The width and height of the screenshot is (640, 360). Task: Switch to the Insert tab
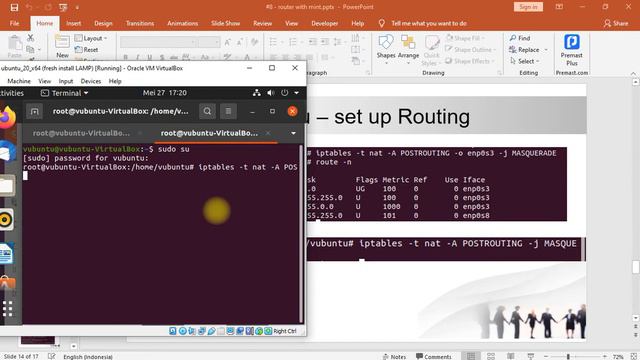click(73, 23)
